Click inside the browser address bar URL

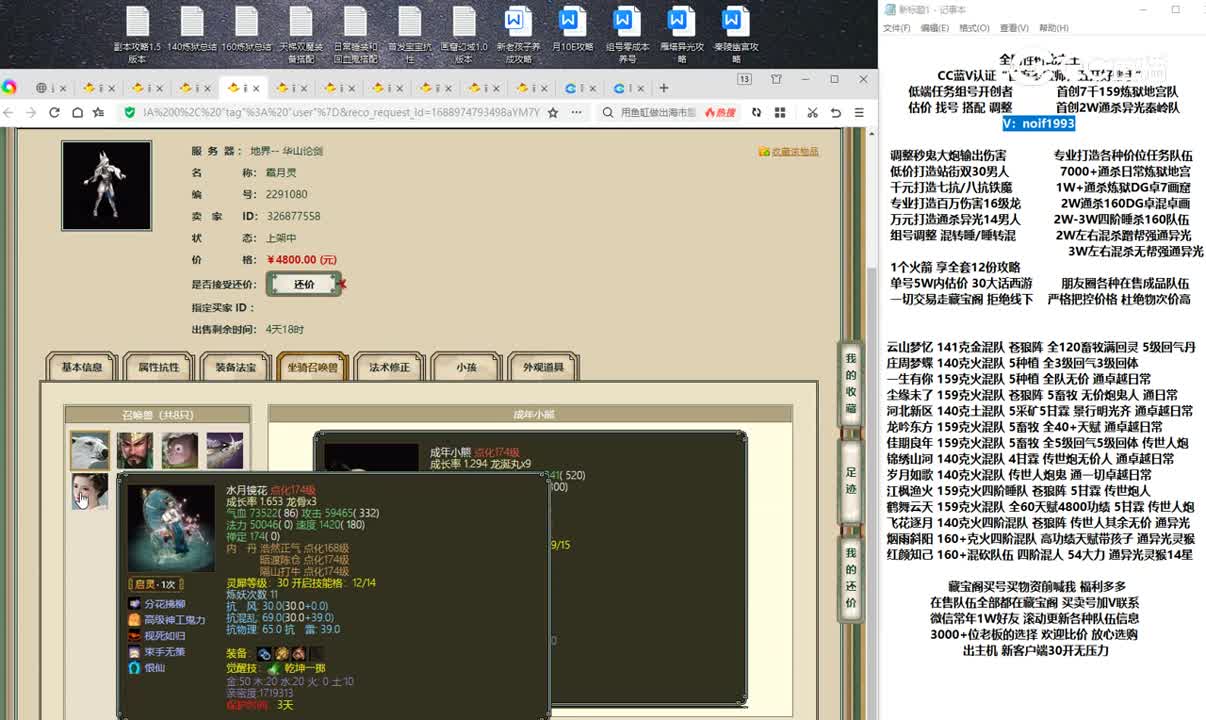click(340, 113)
